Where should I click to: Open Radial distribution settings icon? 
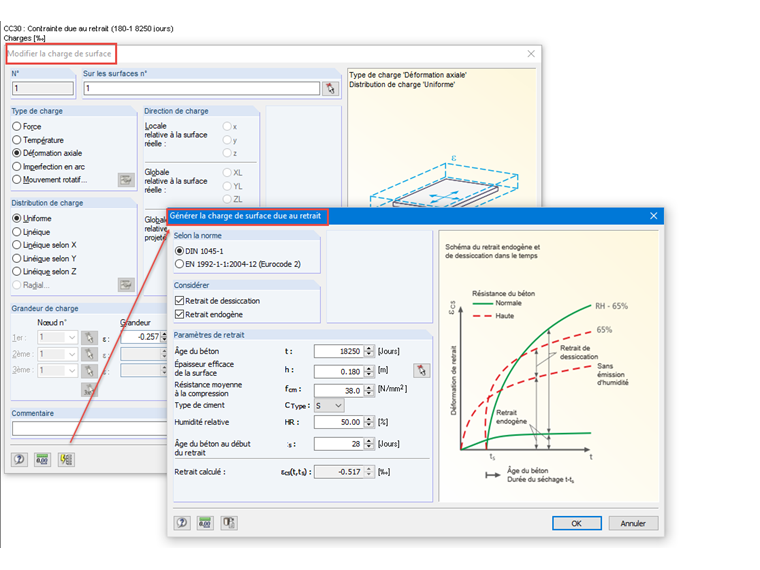coord(126,285)
